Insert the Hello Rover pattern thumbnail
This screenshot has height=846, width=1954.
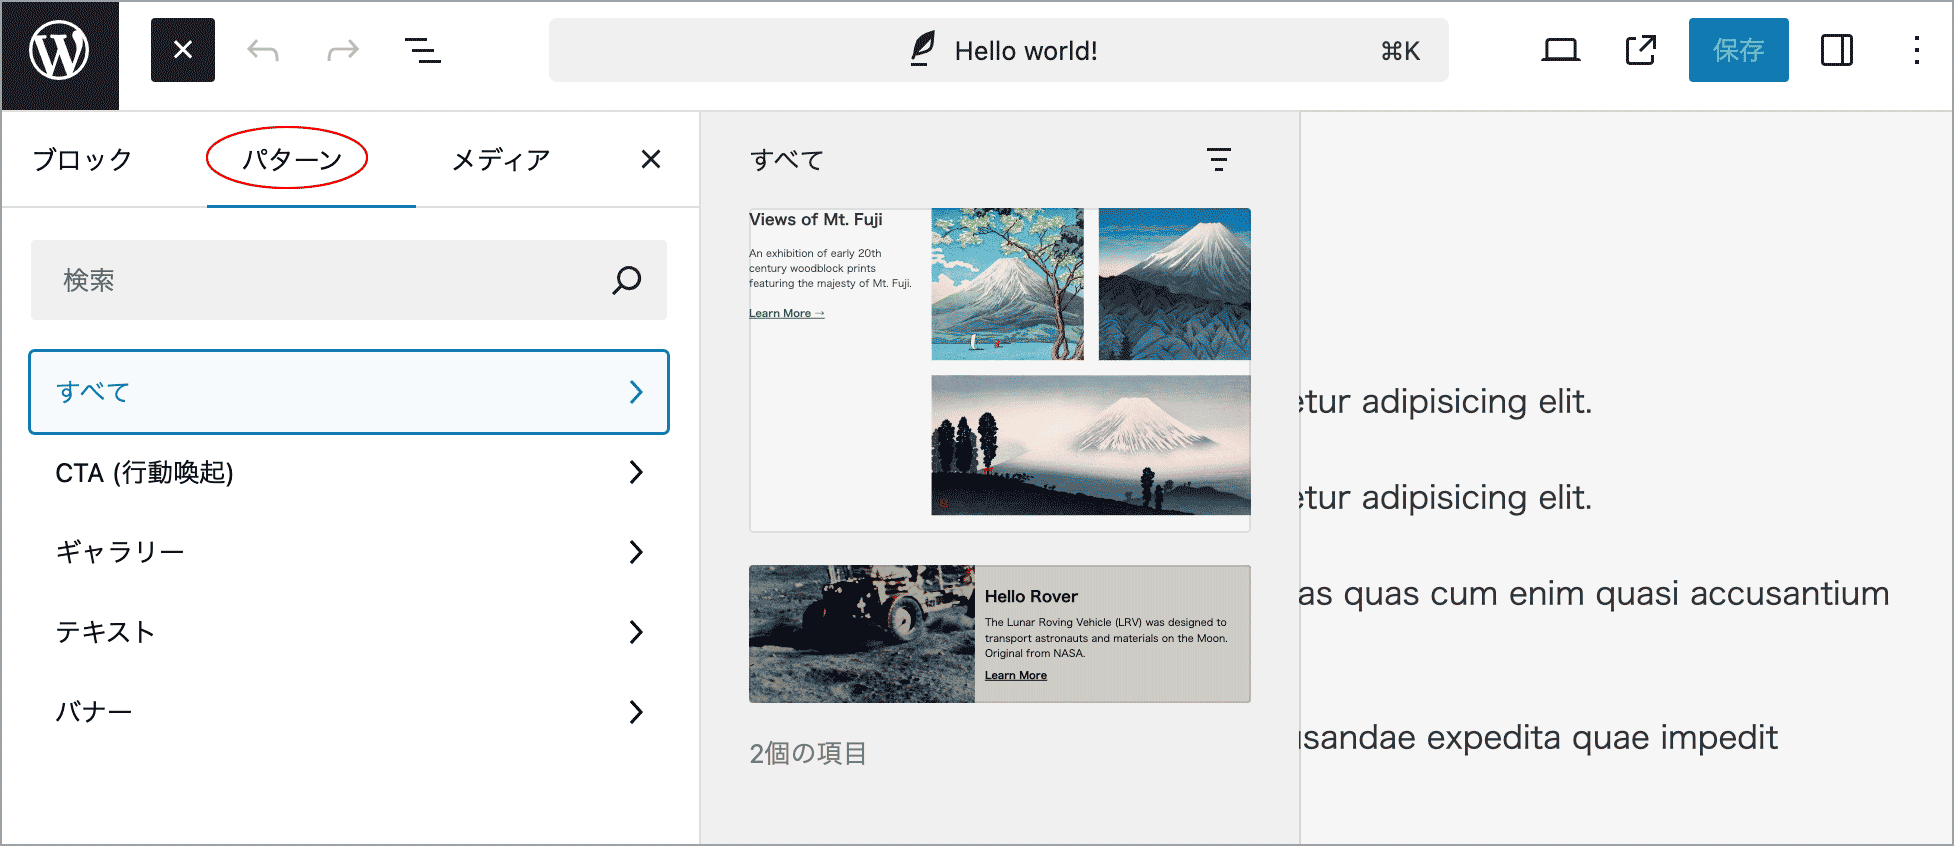[x=999, y=634]
